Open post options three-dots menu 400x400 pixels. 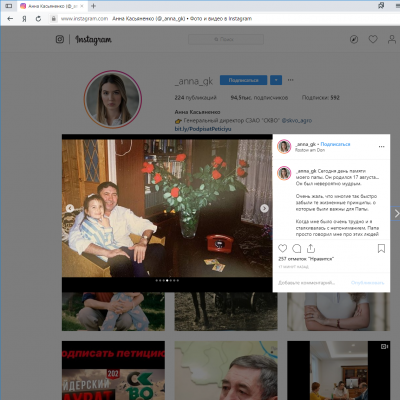coord(381,147)
